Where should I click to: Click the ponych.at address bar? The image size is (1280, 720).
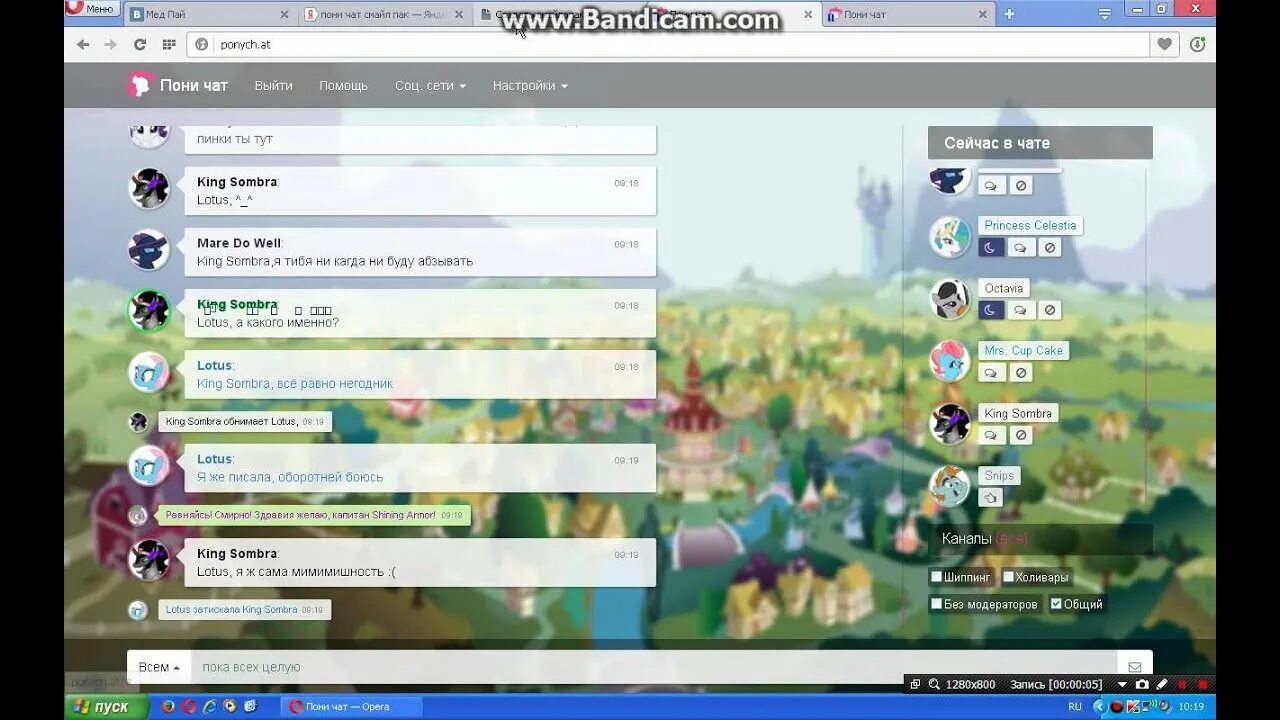pyautogui.click(x=668, y=44)
